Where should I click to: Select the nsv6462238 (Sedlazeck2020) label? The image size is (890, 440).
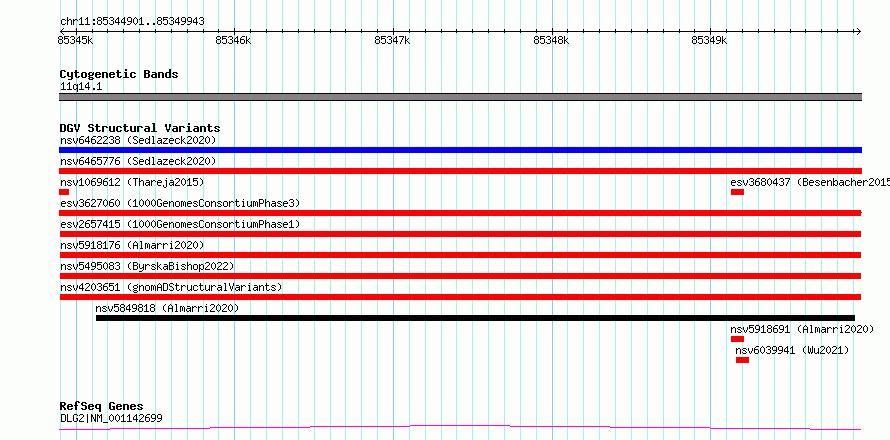[x=138, y=140]
